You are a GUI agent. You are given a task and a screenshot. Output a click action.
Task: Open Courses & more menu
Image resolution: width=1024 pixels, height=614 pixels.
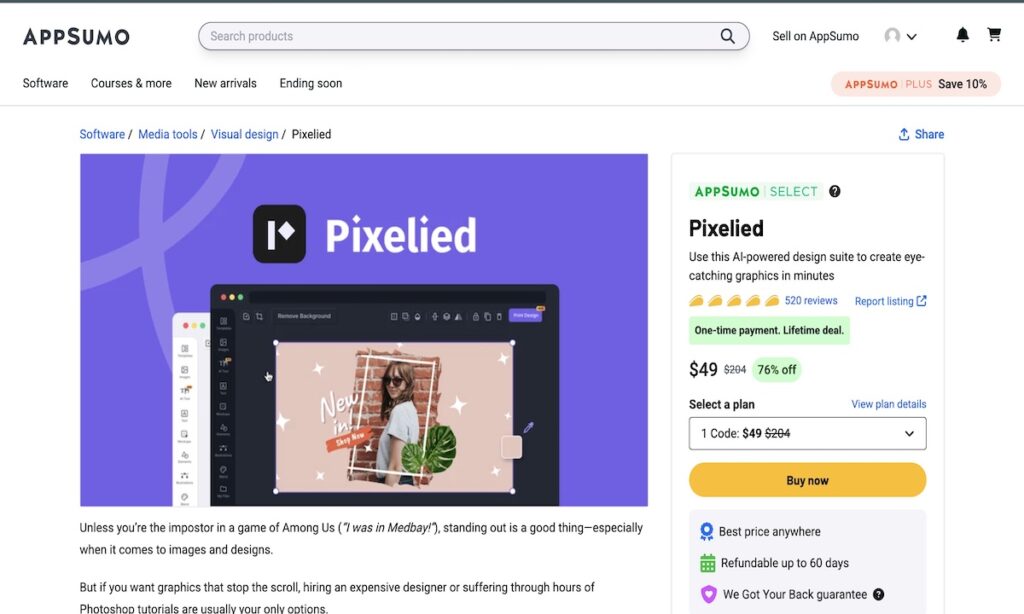pos(131,84)
